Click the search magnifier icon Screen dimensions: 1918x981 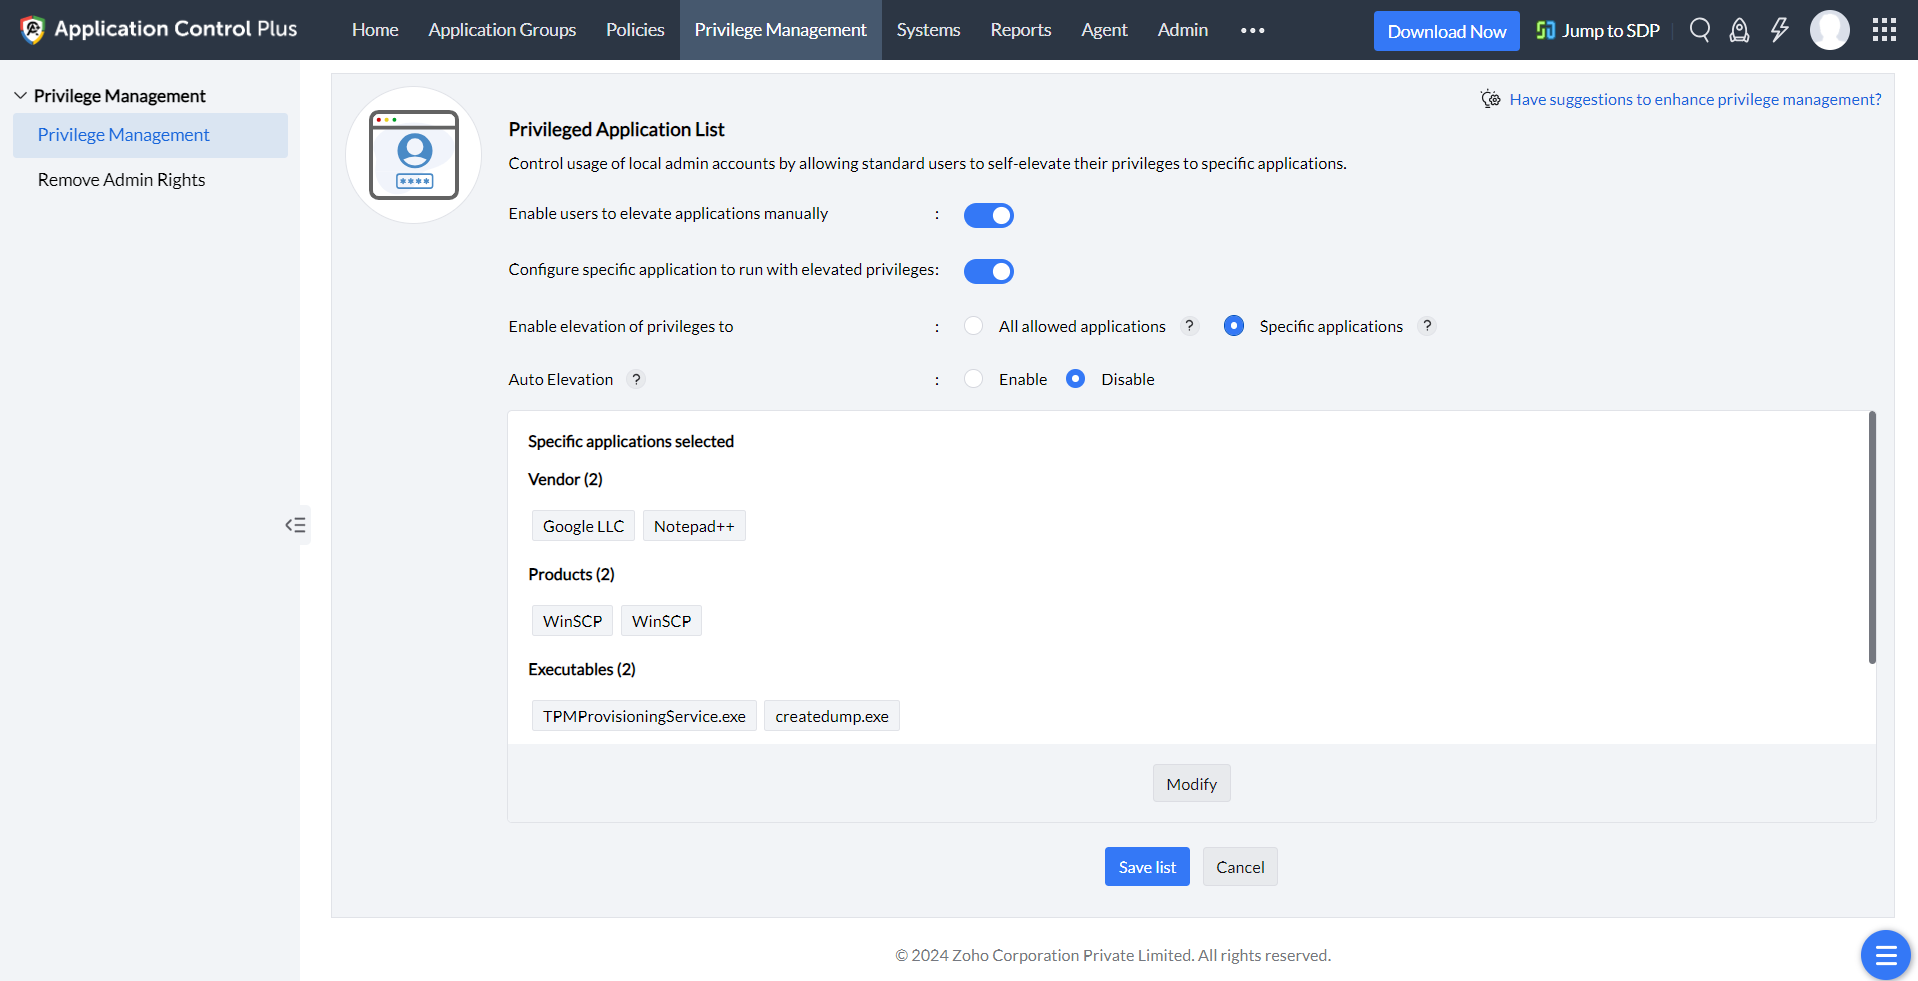1699,30
